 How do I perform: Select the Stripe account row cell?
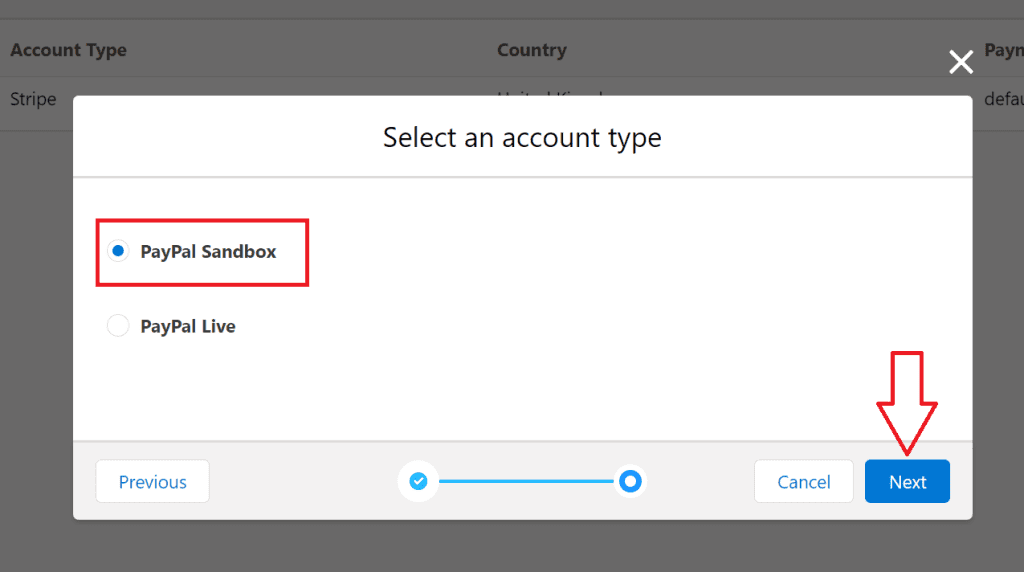point(33,99)
